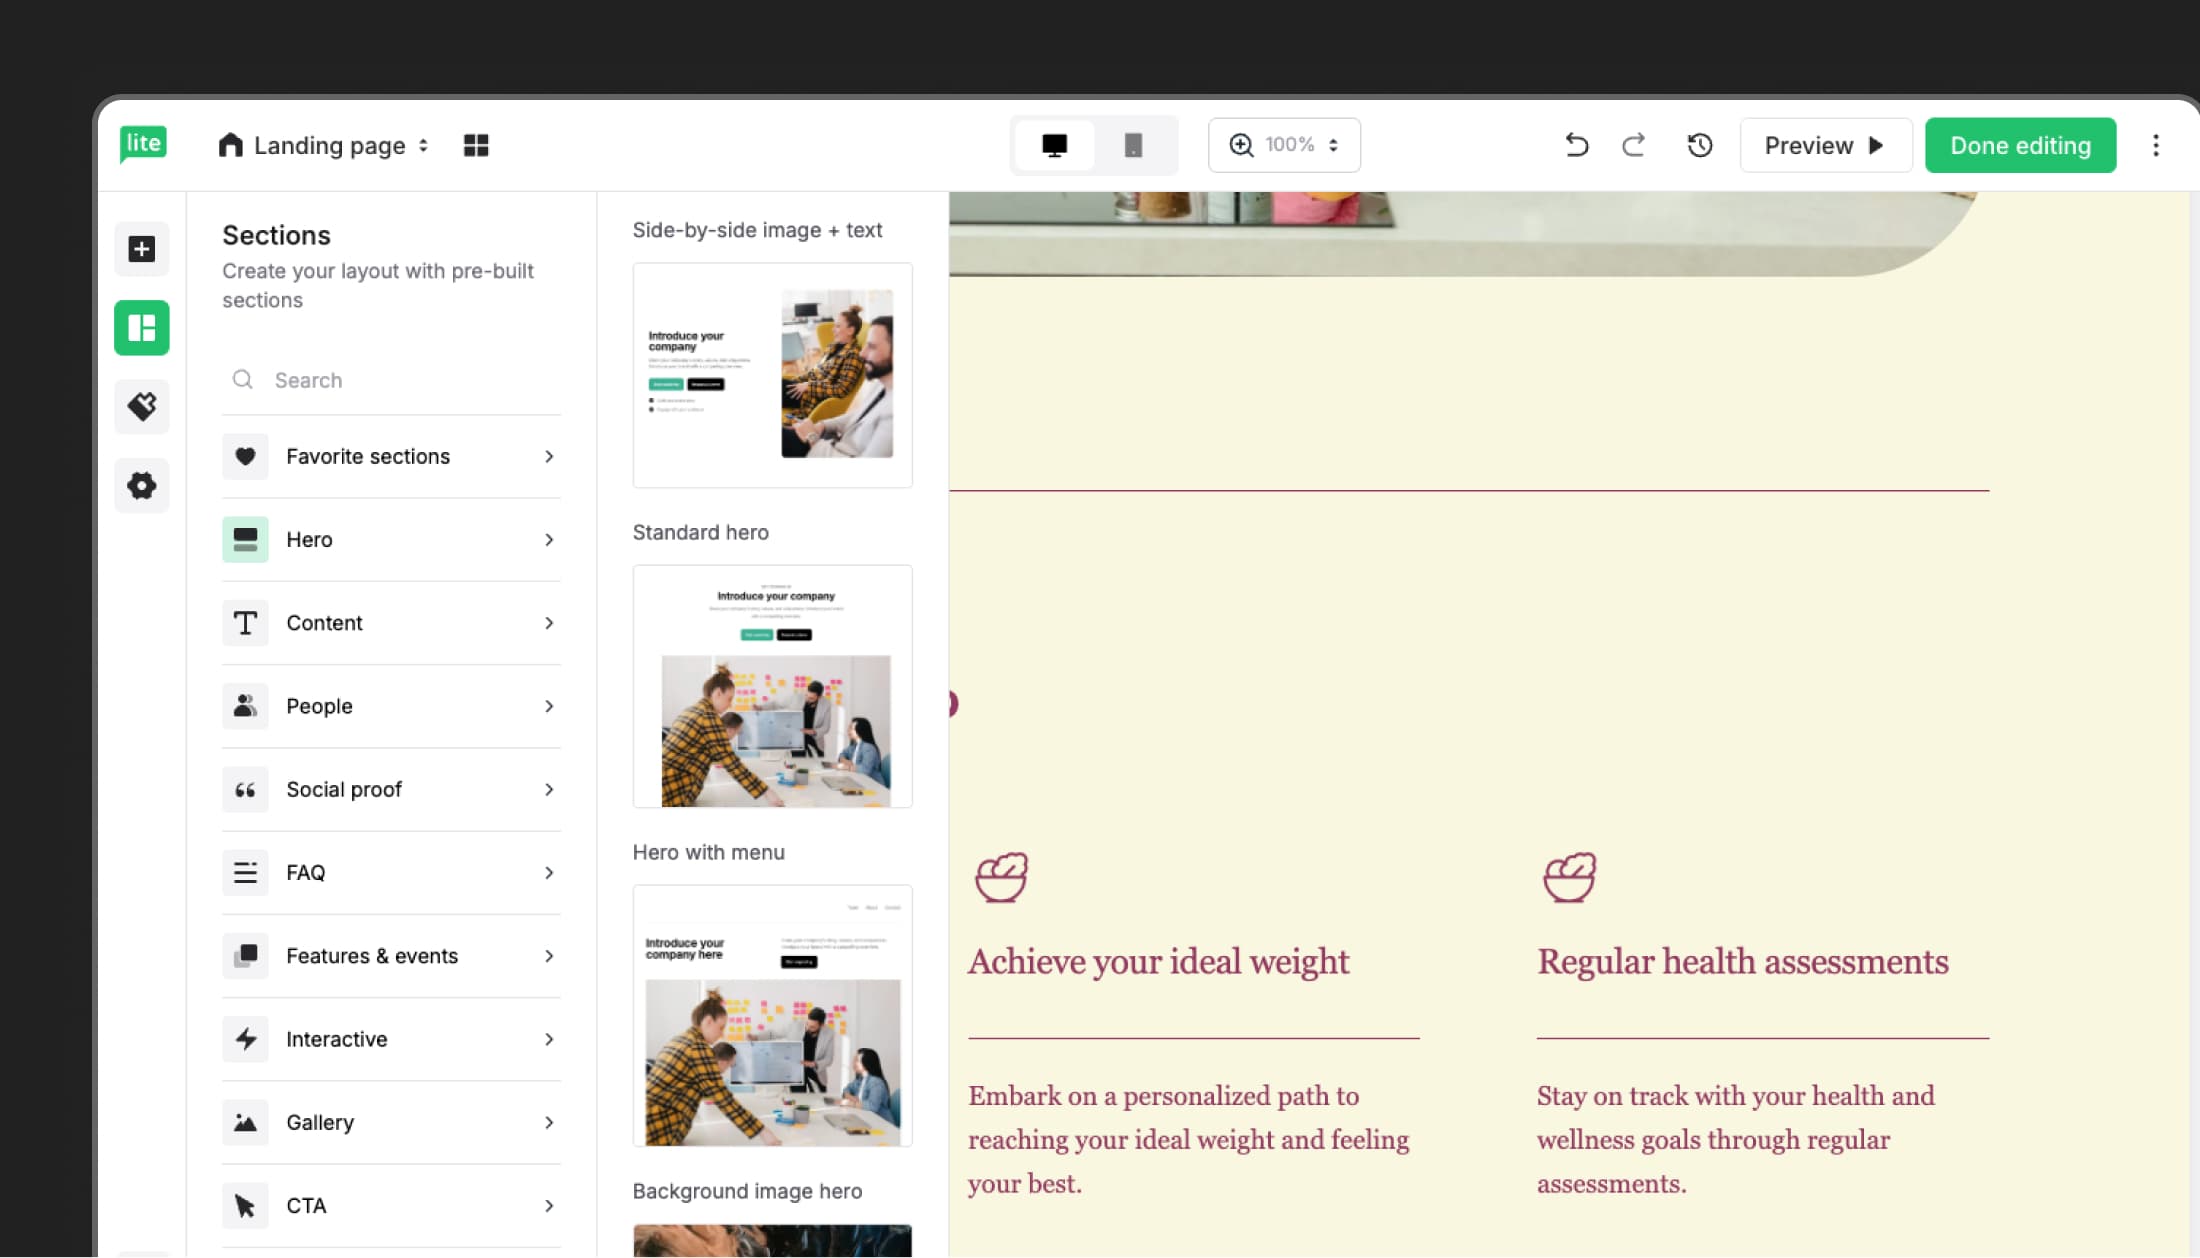This screenshot has height=1258, width=2200.
Task: Expand Features & events chevron
Action: [x=549, y=956]
